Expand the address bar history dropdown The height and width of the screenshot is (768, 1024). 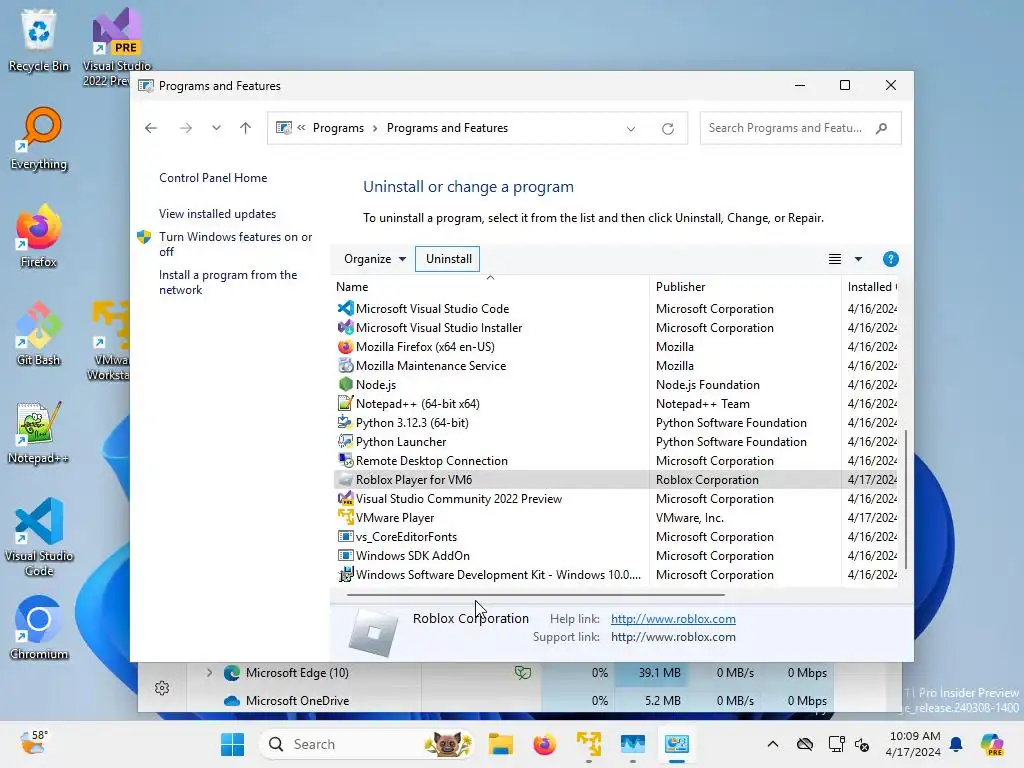point(631,129)
